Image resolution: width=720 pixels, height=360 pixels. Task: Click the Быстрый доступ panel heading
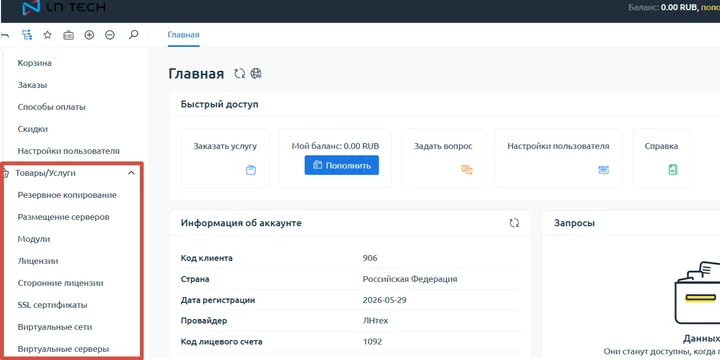219,104
